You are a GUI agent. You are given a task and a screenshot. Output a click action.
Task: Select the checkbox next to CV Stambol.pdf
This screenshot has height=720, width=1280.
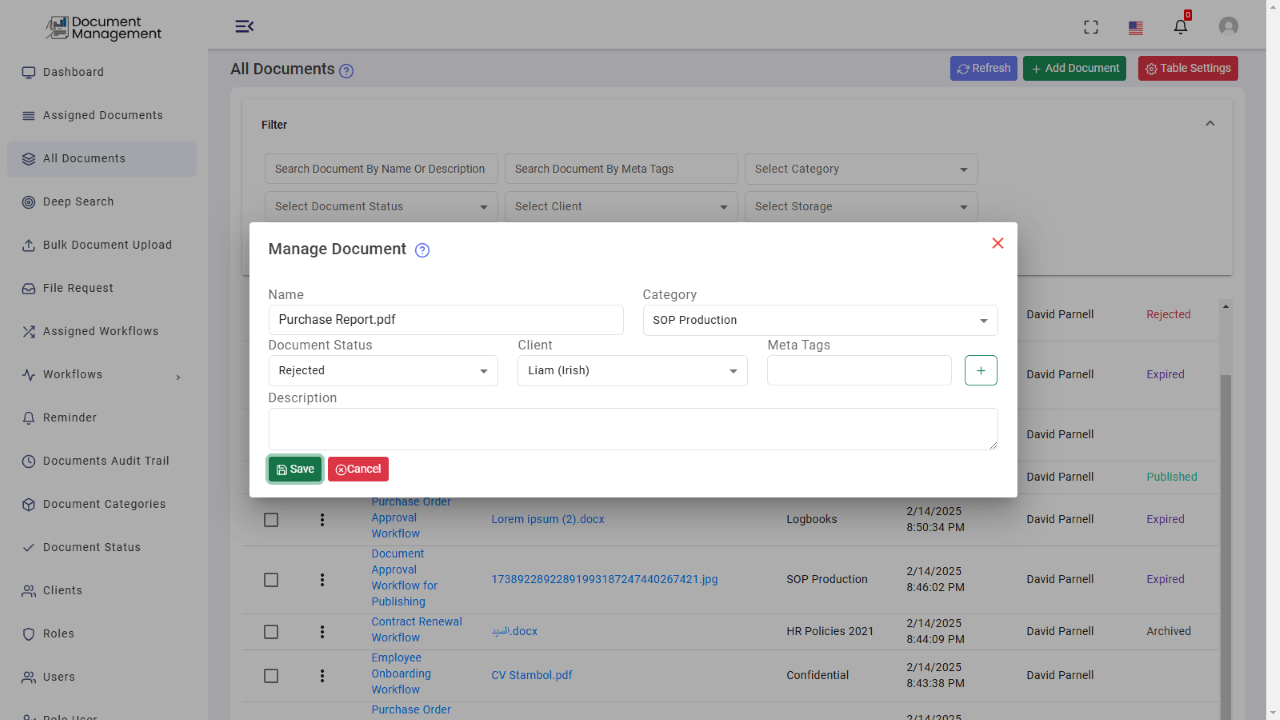(271, 675)
